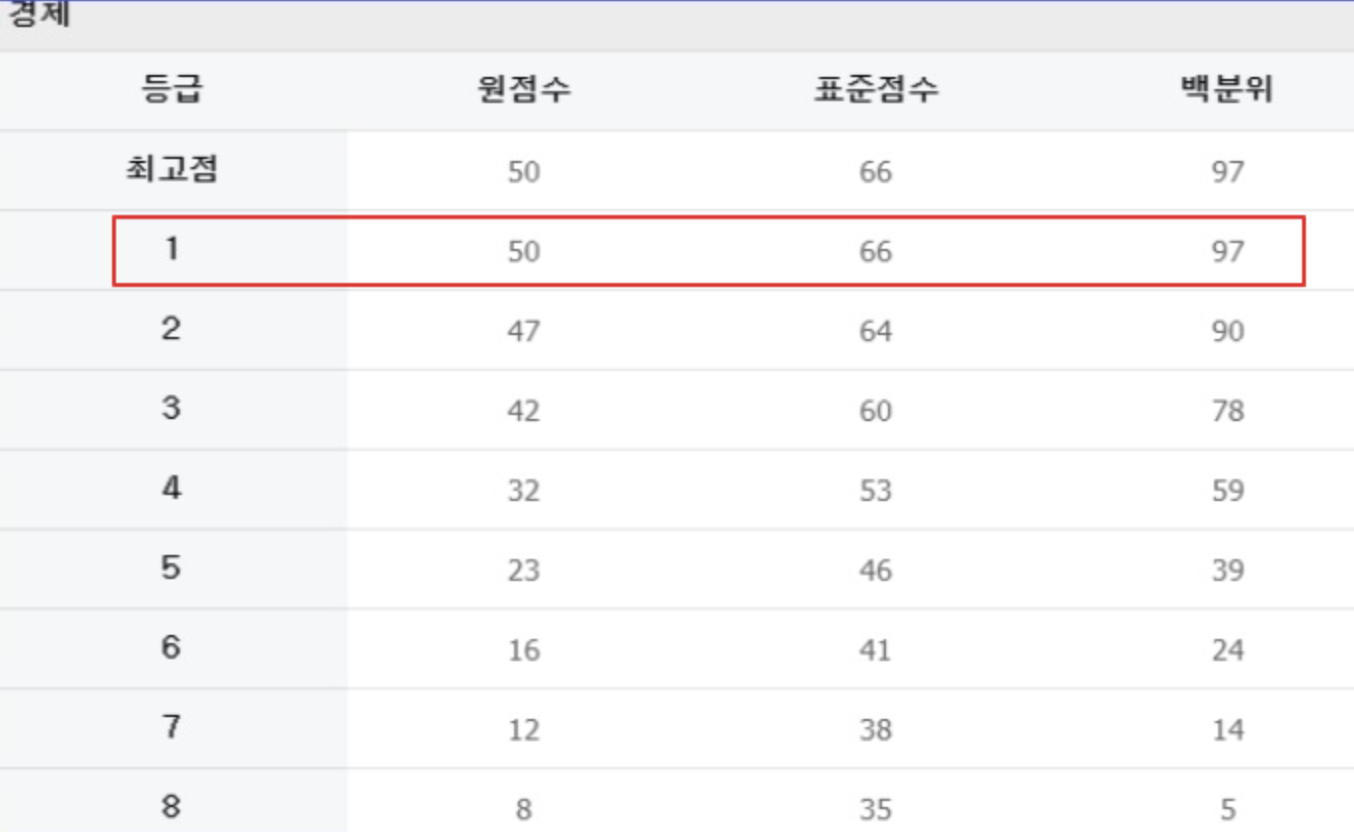Click standard score 60 in grade 3 row
The height and width of the screenshot is (832, 1354).
pos(875,411)
